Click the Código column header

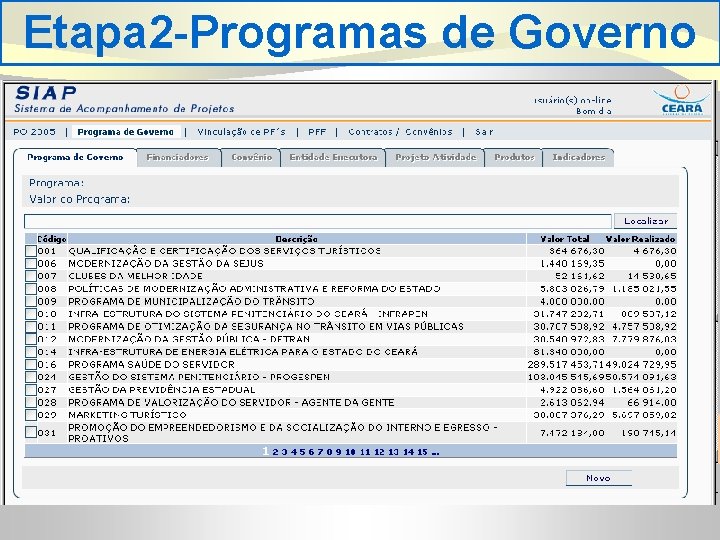click(52, 239)
